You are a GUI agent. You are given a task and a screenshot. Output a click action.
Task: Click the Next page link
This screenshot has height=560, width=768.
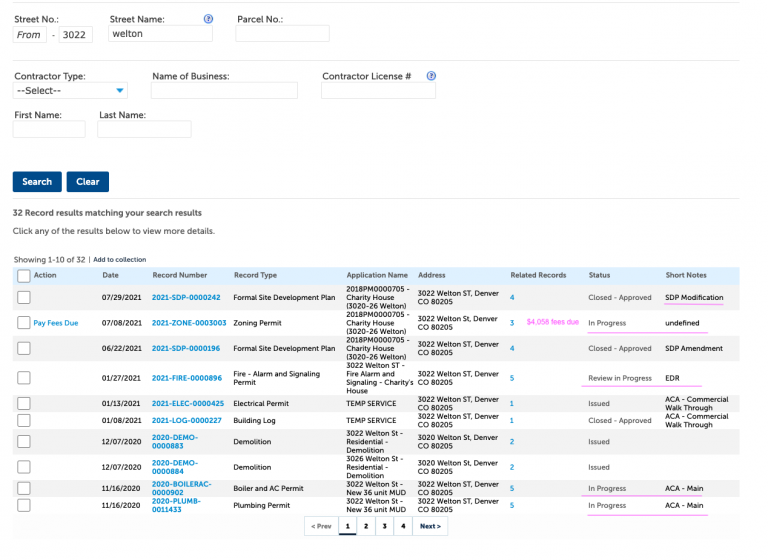430,526
